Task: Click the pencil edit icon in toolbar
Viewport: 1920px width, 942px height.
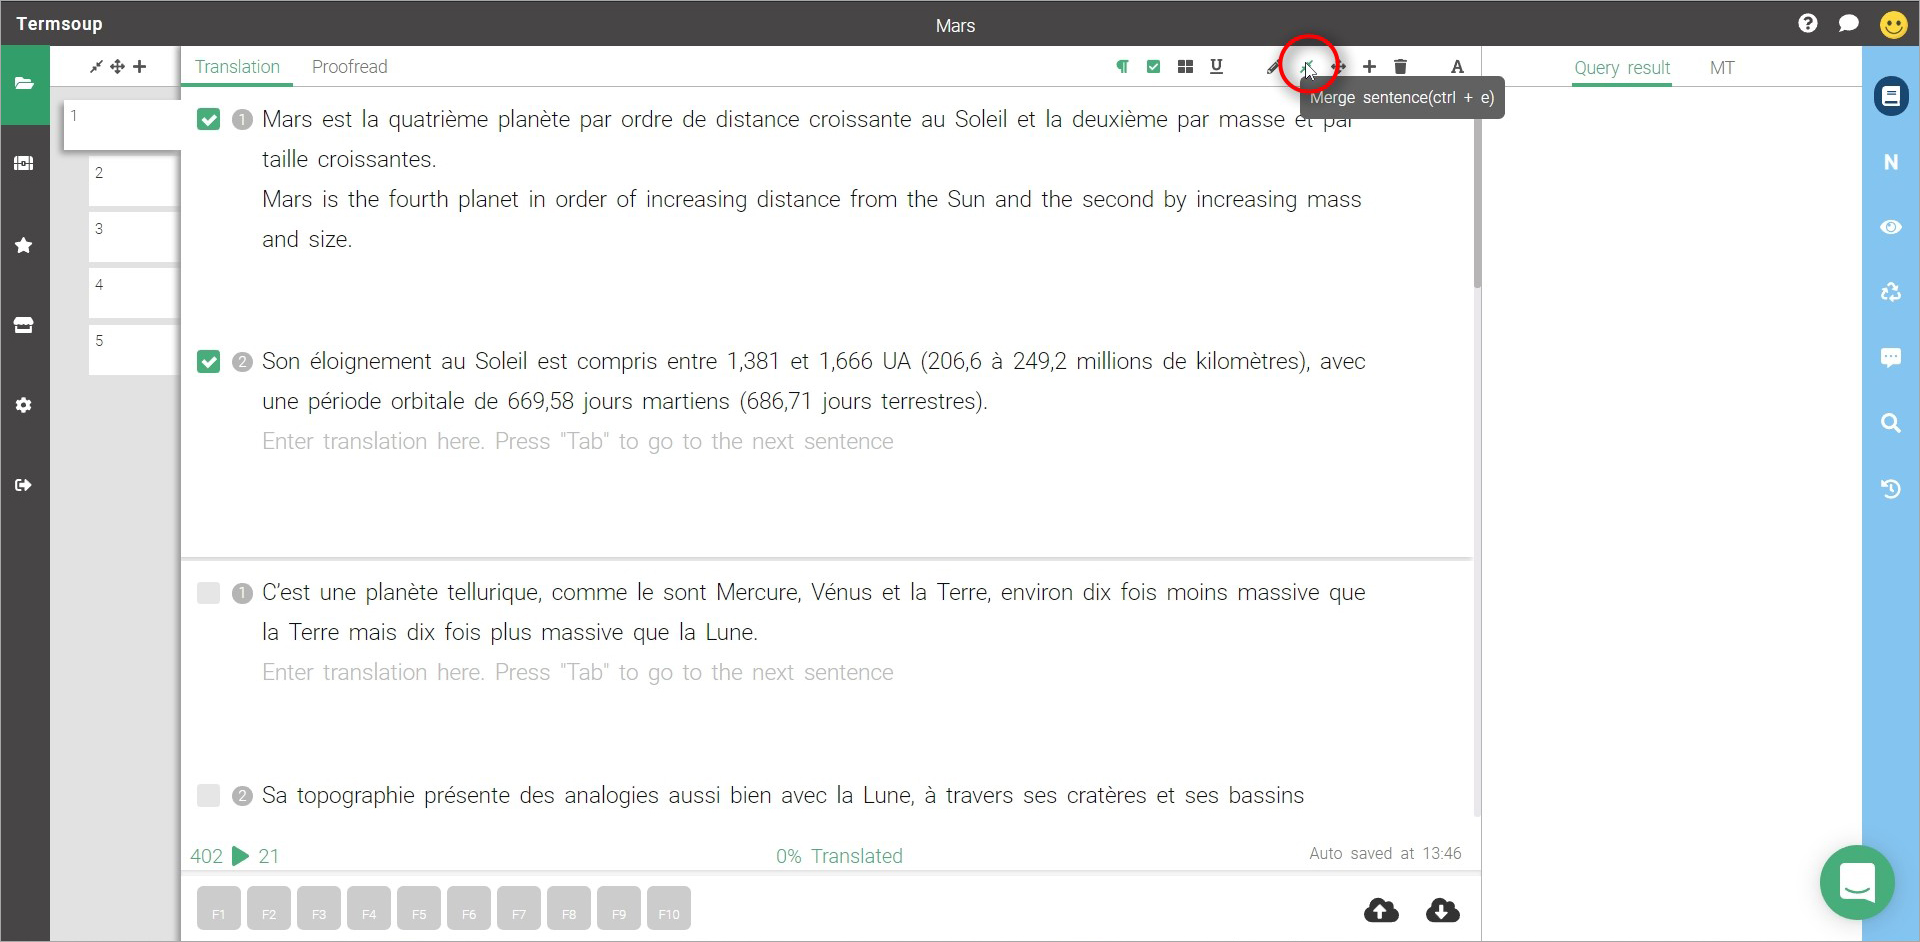Action: [1273, 67]
